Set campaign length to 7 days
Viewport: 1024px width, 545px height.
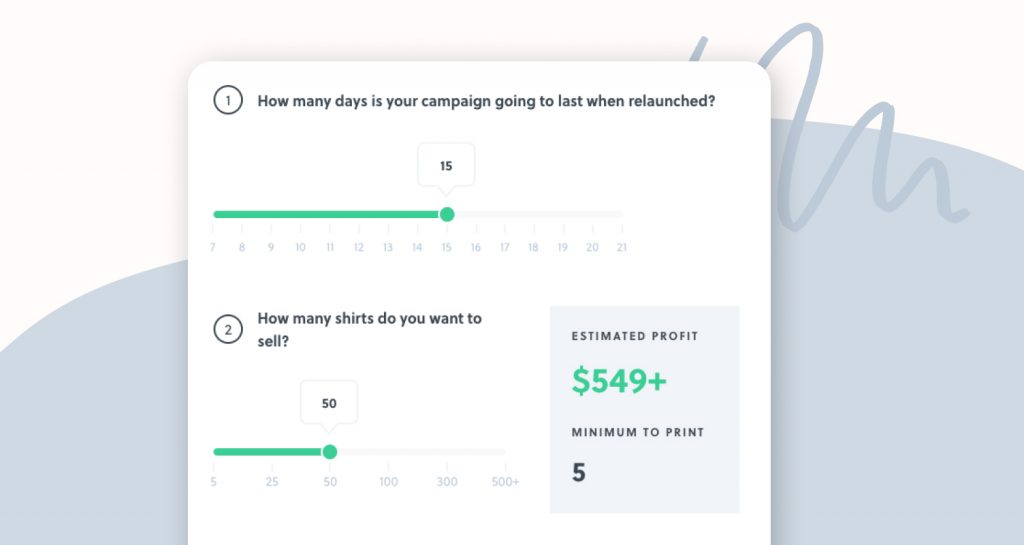213,247
